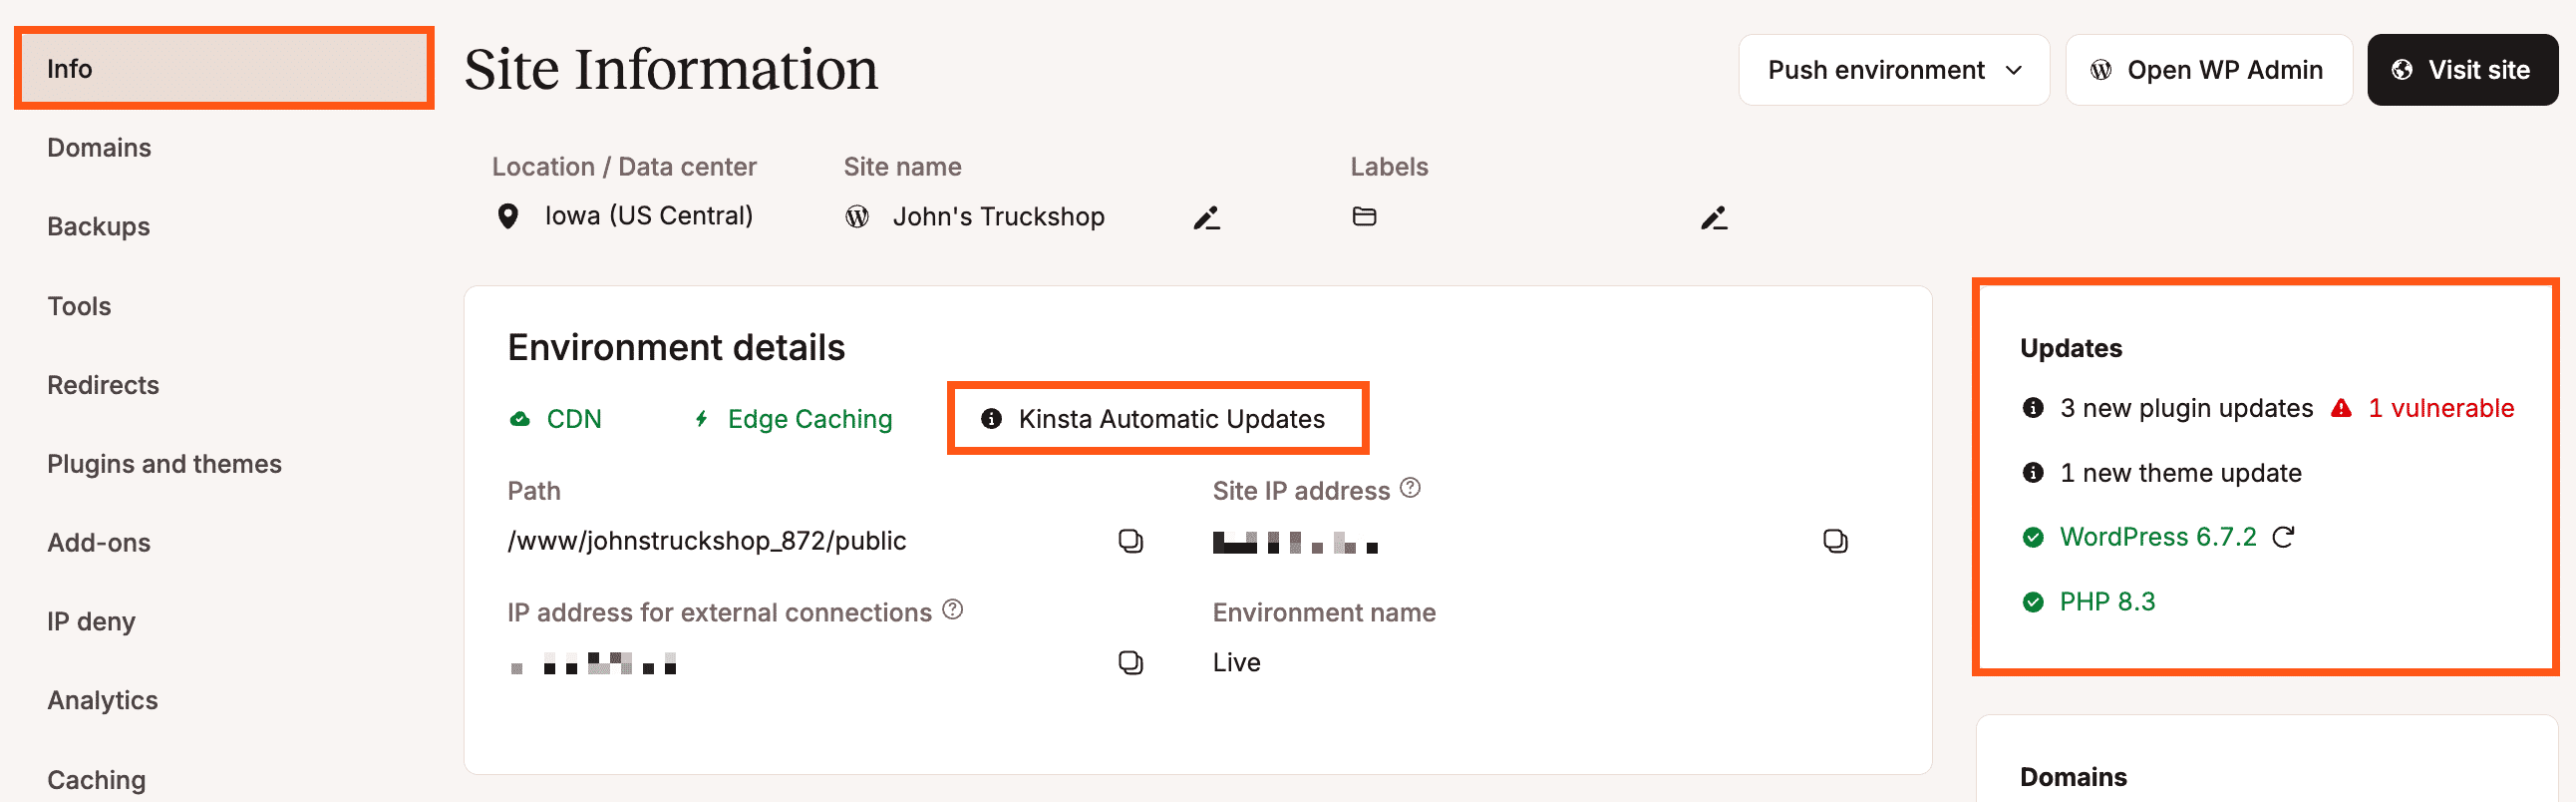The height and width of the screenshot is (802, 2576).
Task: Go to Domains in sidebar
Action: tap(99, 148)
